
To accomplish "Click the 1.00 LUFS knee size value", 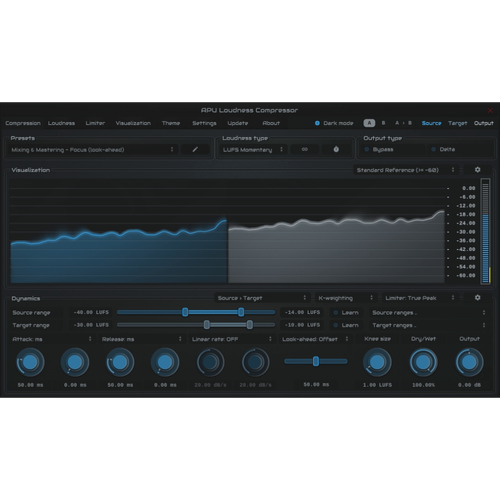I will tap(377, 385).
